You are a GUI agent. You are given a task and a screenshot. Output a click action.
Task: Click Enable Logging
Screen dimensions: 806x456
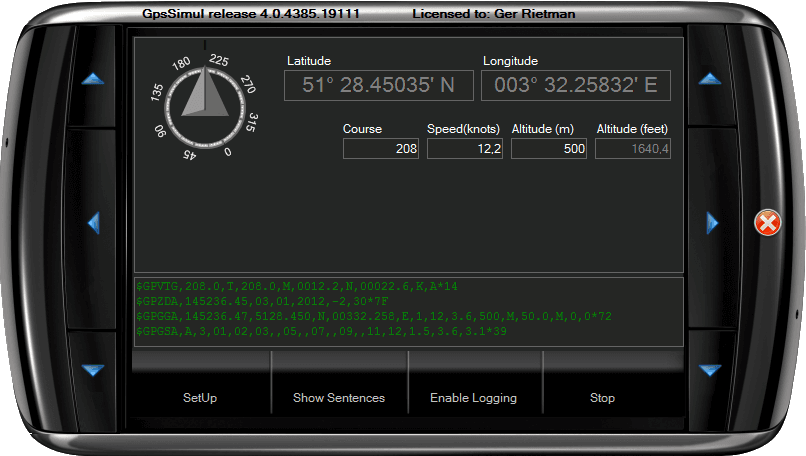[473, 397]
